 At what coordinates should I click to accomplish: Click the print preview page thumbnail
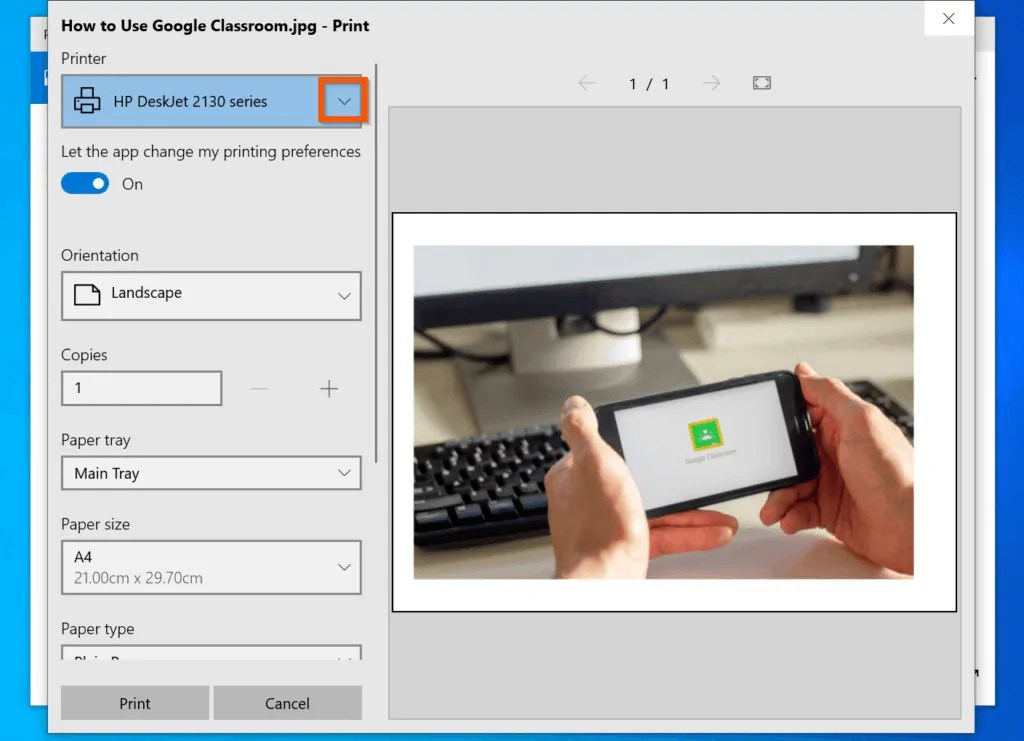click(x=675, y=412)
